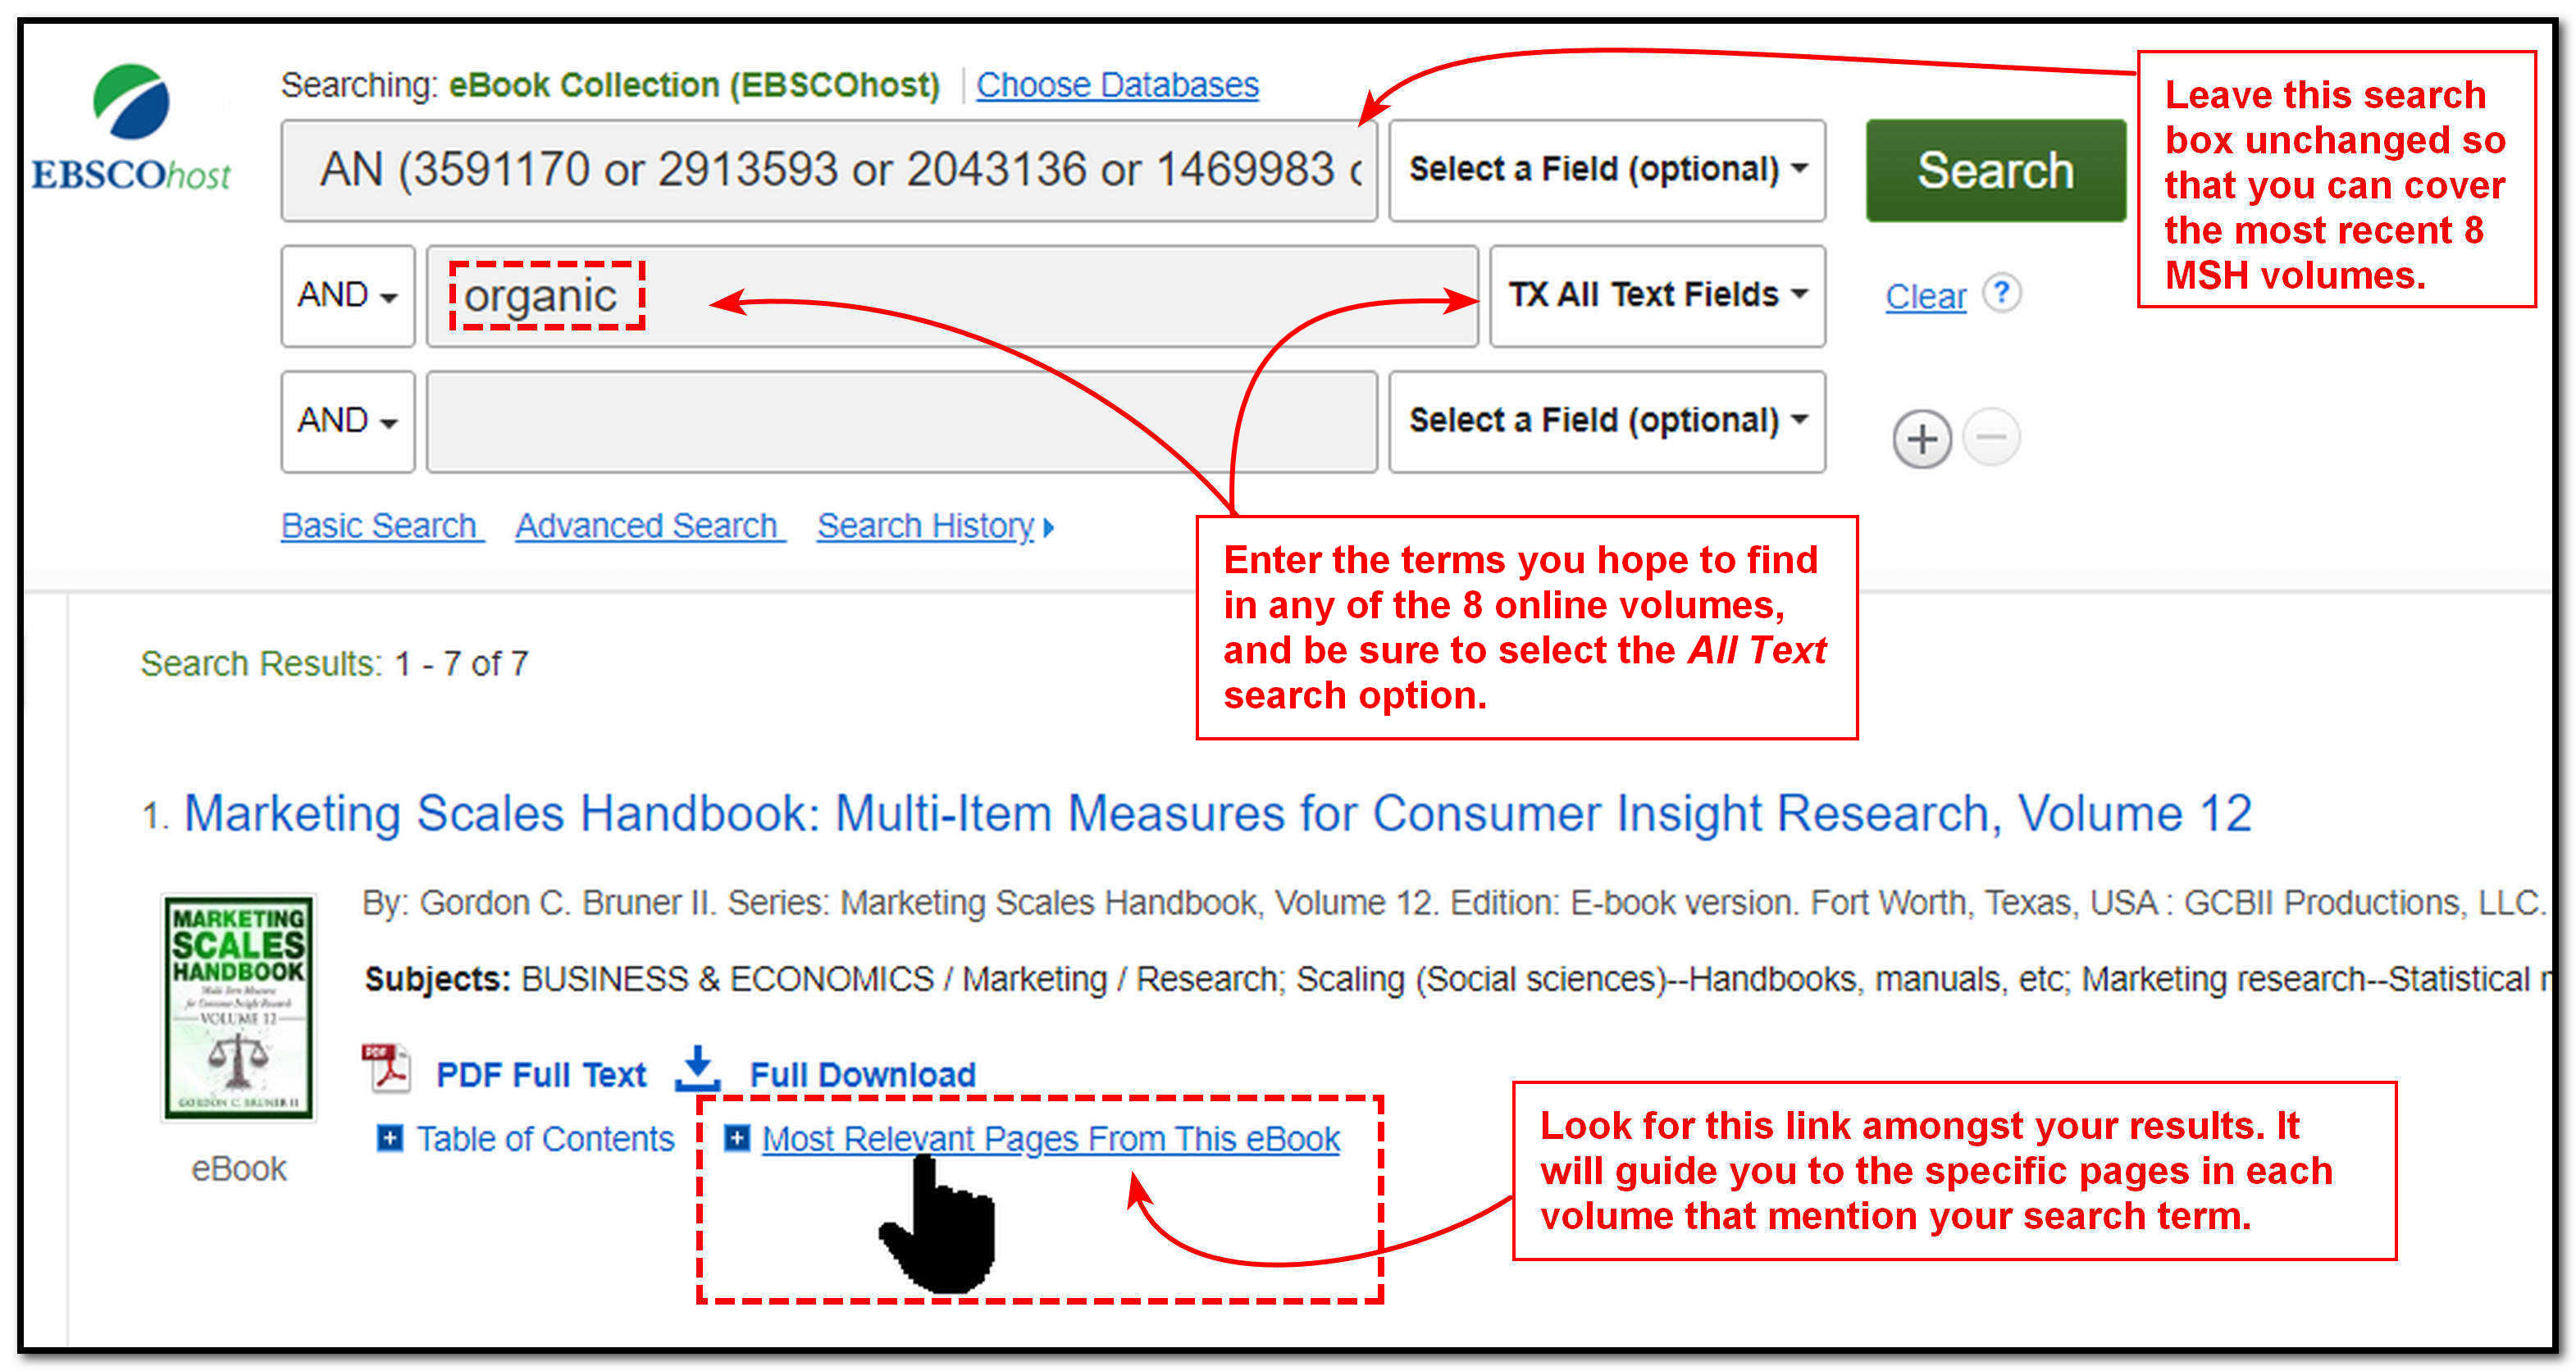This screenshot has width=2576, height=1371.
Task: Change the AND operator beside organic
Action: [x=348, y=296]
